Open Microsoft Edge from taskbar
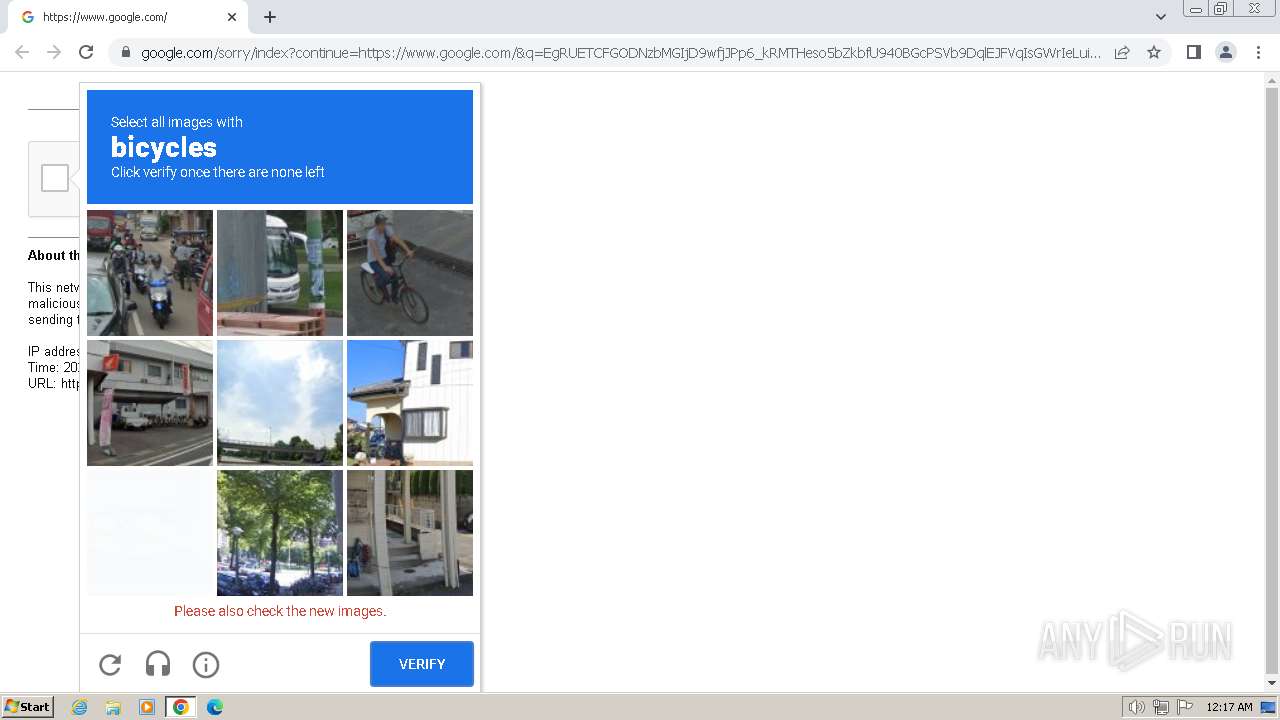1280x720 pixels. tap(214, 707)
